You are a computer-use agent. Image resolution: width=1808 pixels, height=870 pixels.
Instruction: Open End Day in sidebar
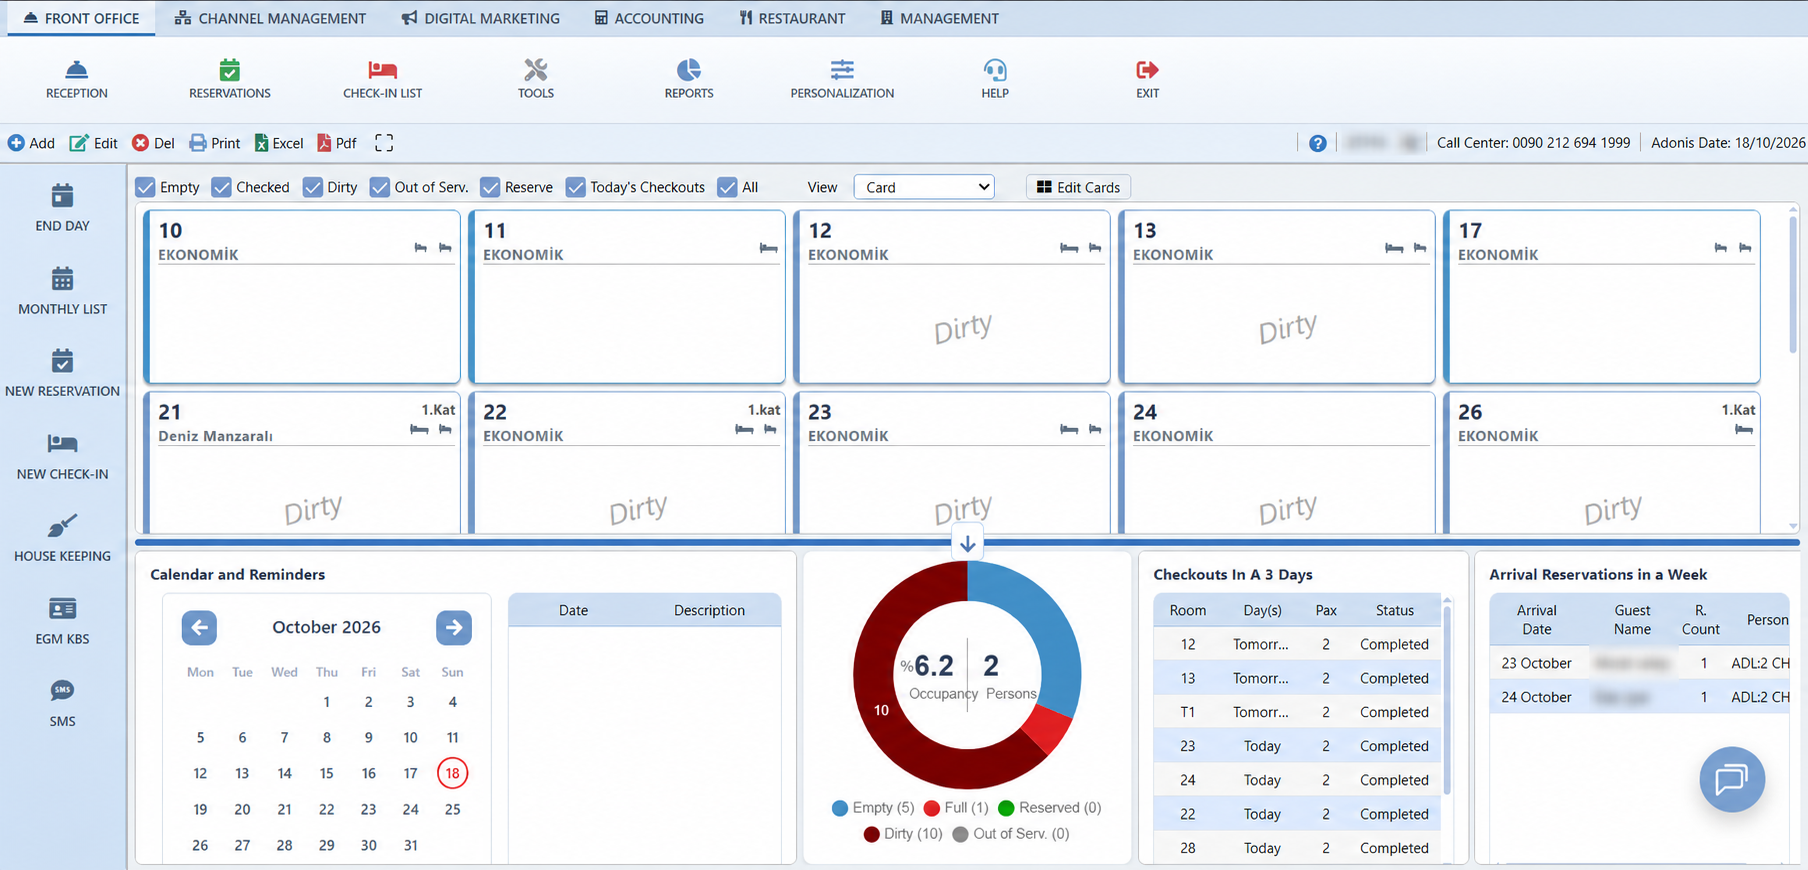pyautogui.click(x=62, y=208)
